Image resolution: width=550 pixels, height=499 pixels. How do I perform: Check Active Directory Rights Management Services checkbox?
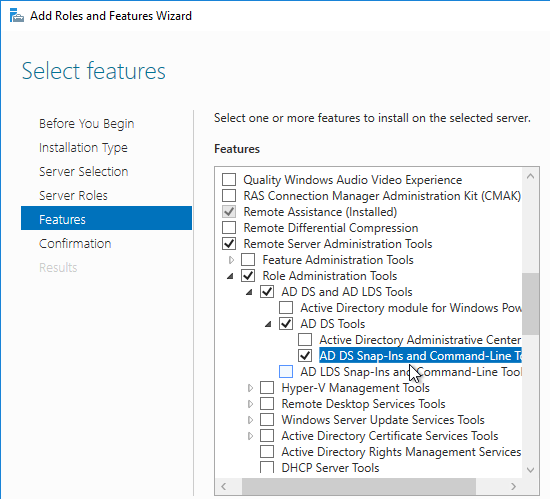click(267, 452)
